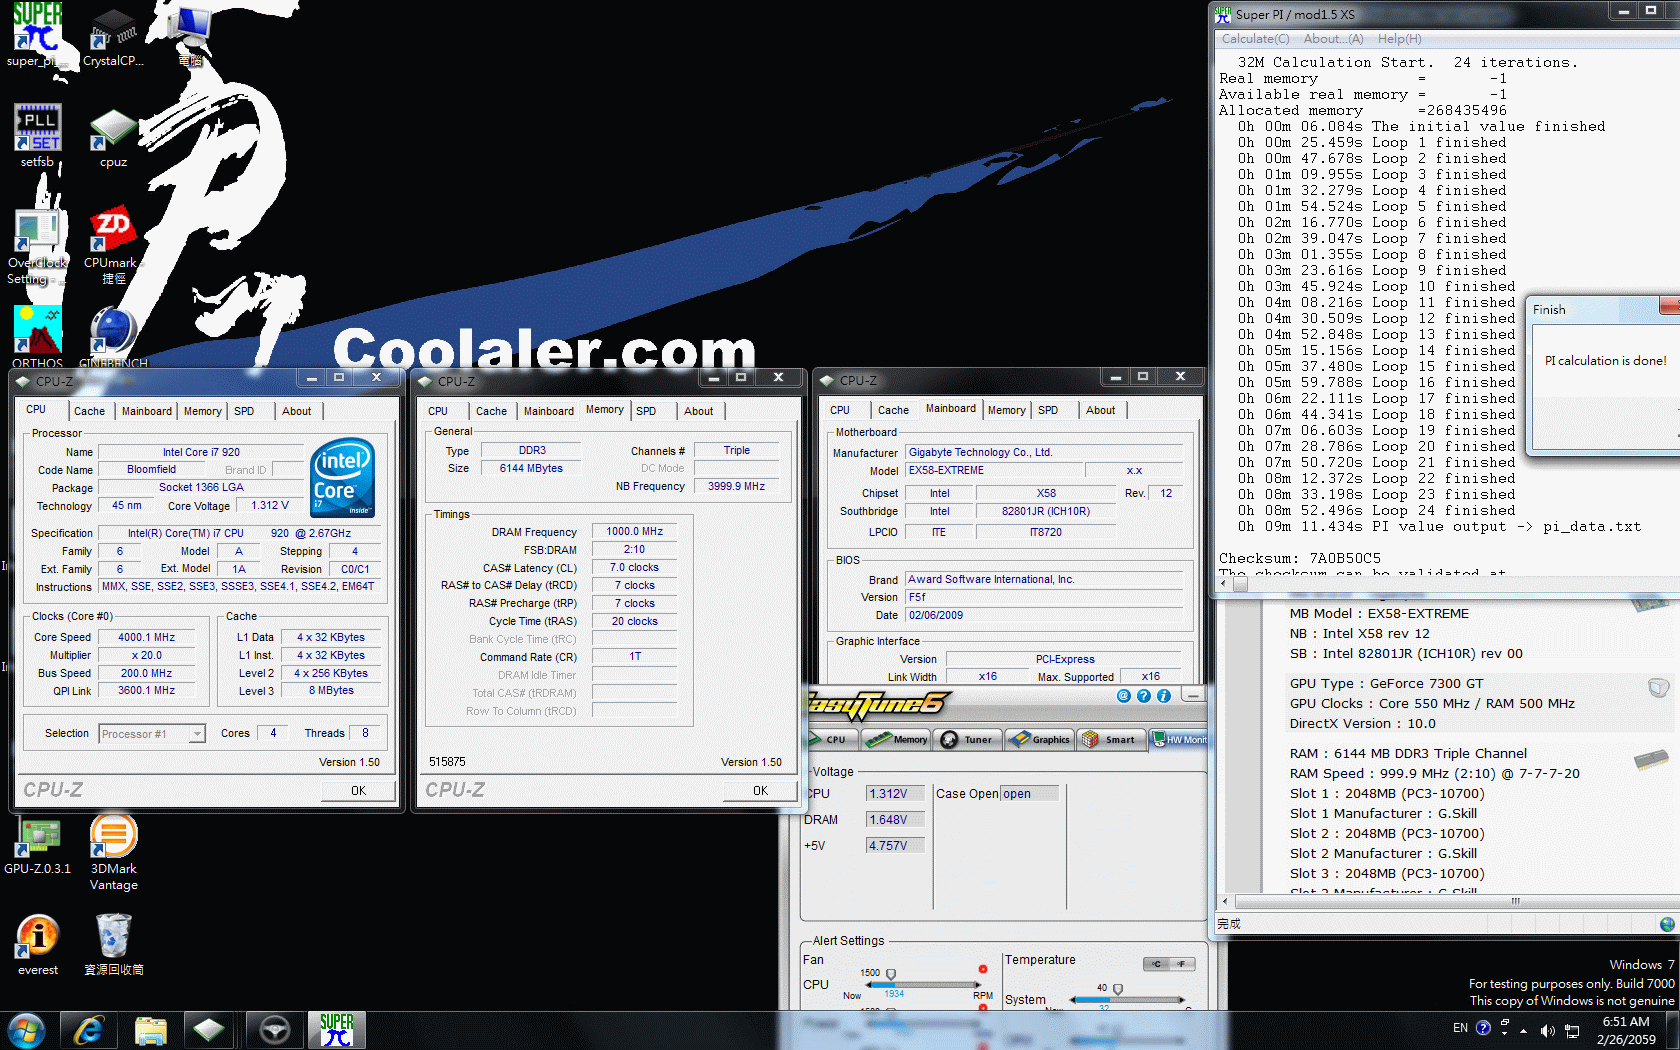Click the EasyTune6 info (i) icon
The width and height of the screenshot is (1680, 1050).
(x=1164, y=696)
